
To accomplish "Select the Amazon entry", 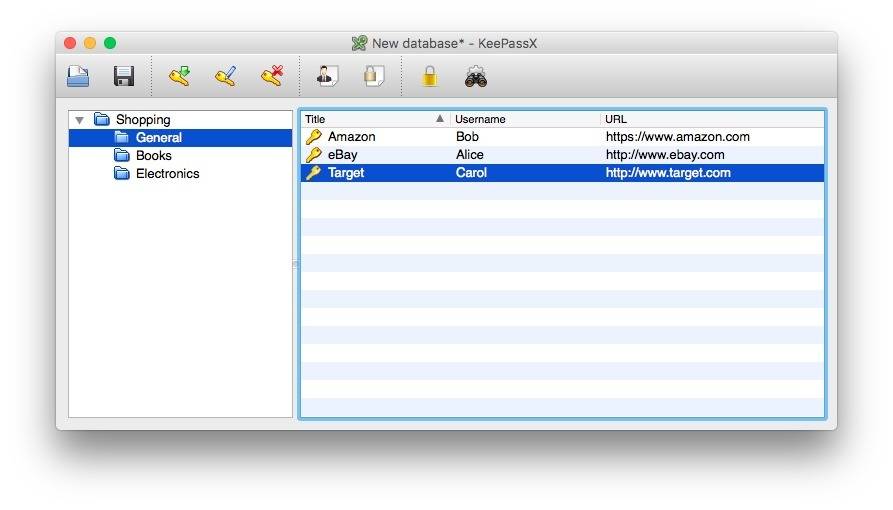I will pos(562,137).
